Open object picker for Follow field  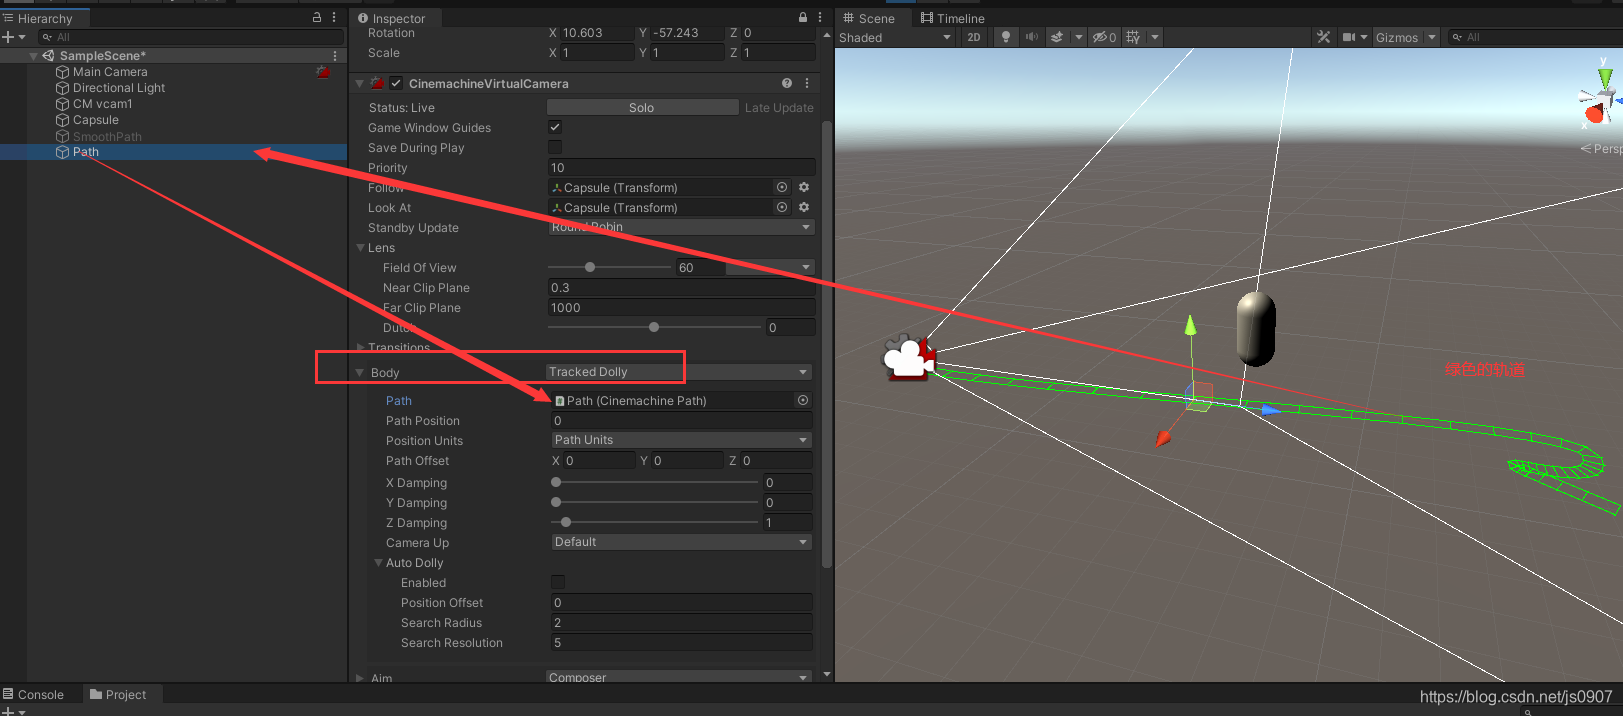point(782,187)
